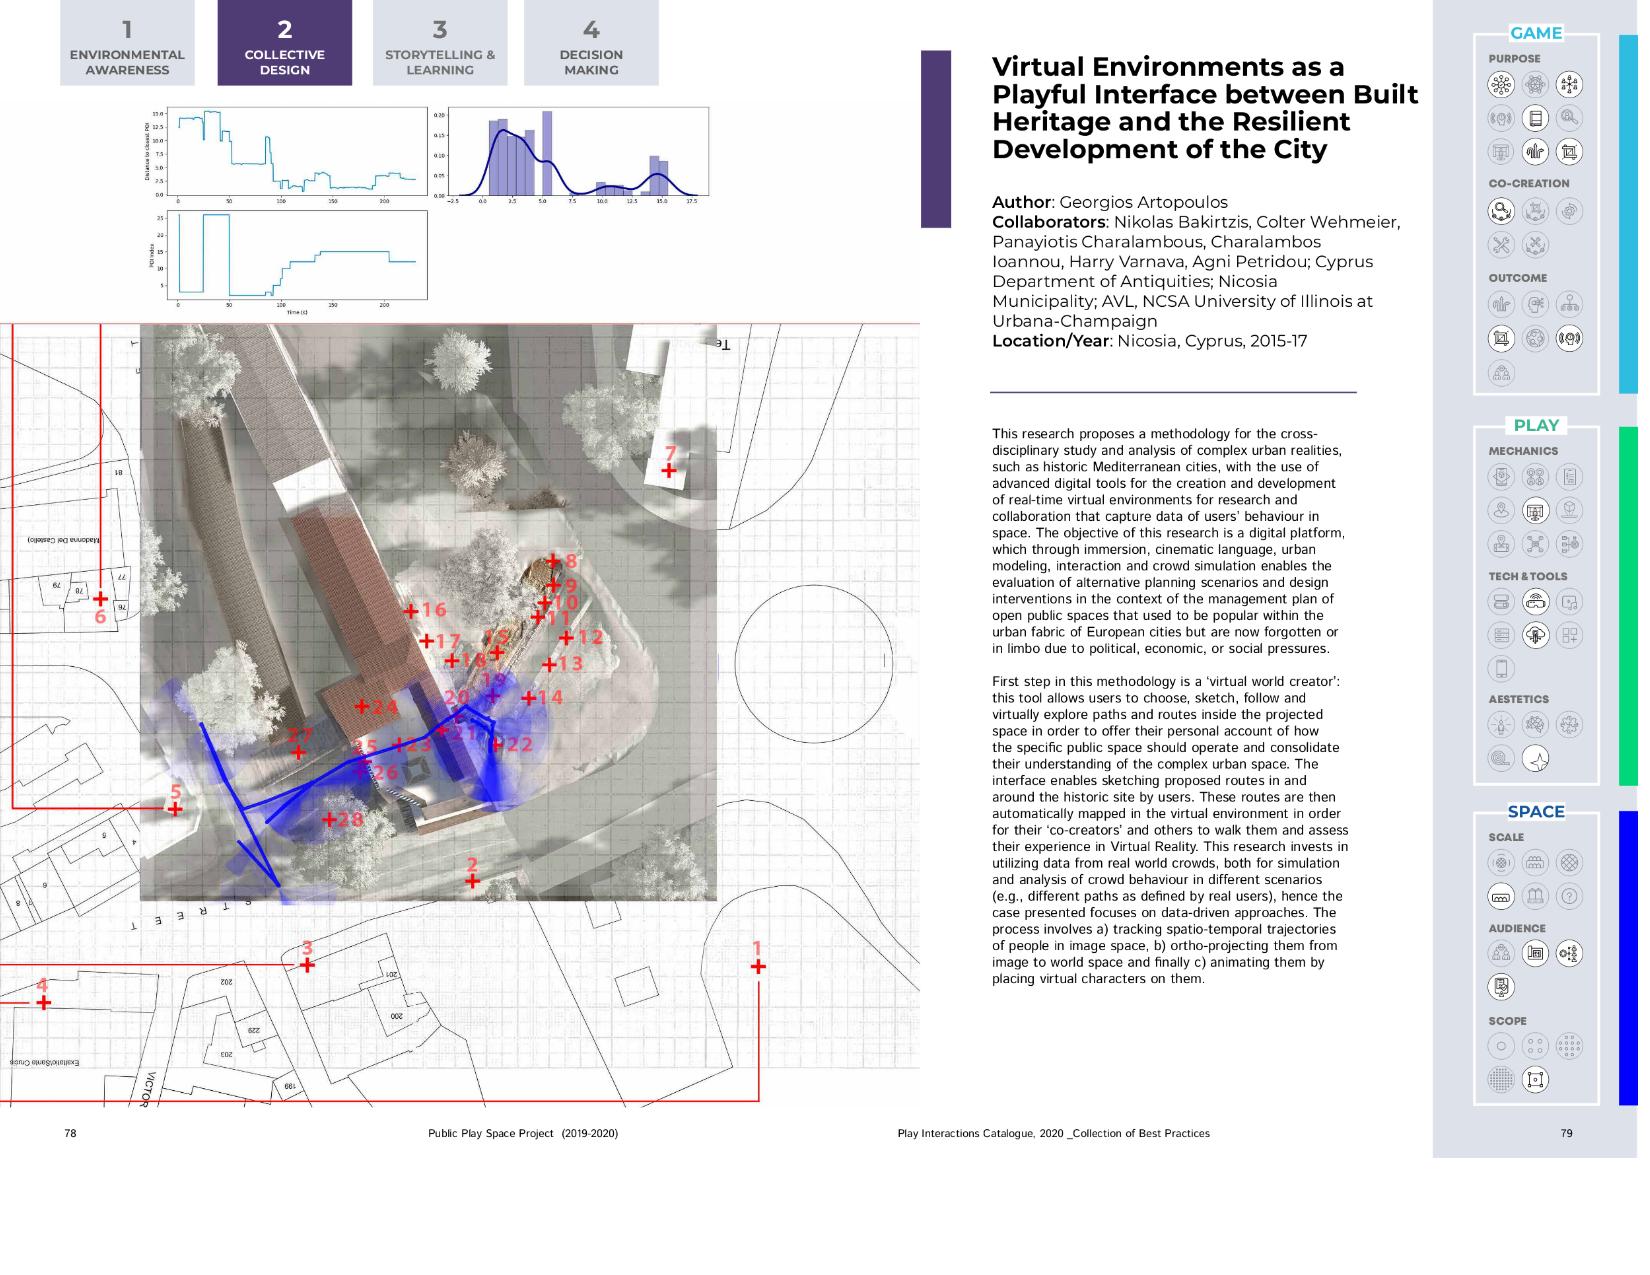Click page number 79

tap(1566, 1133)
